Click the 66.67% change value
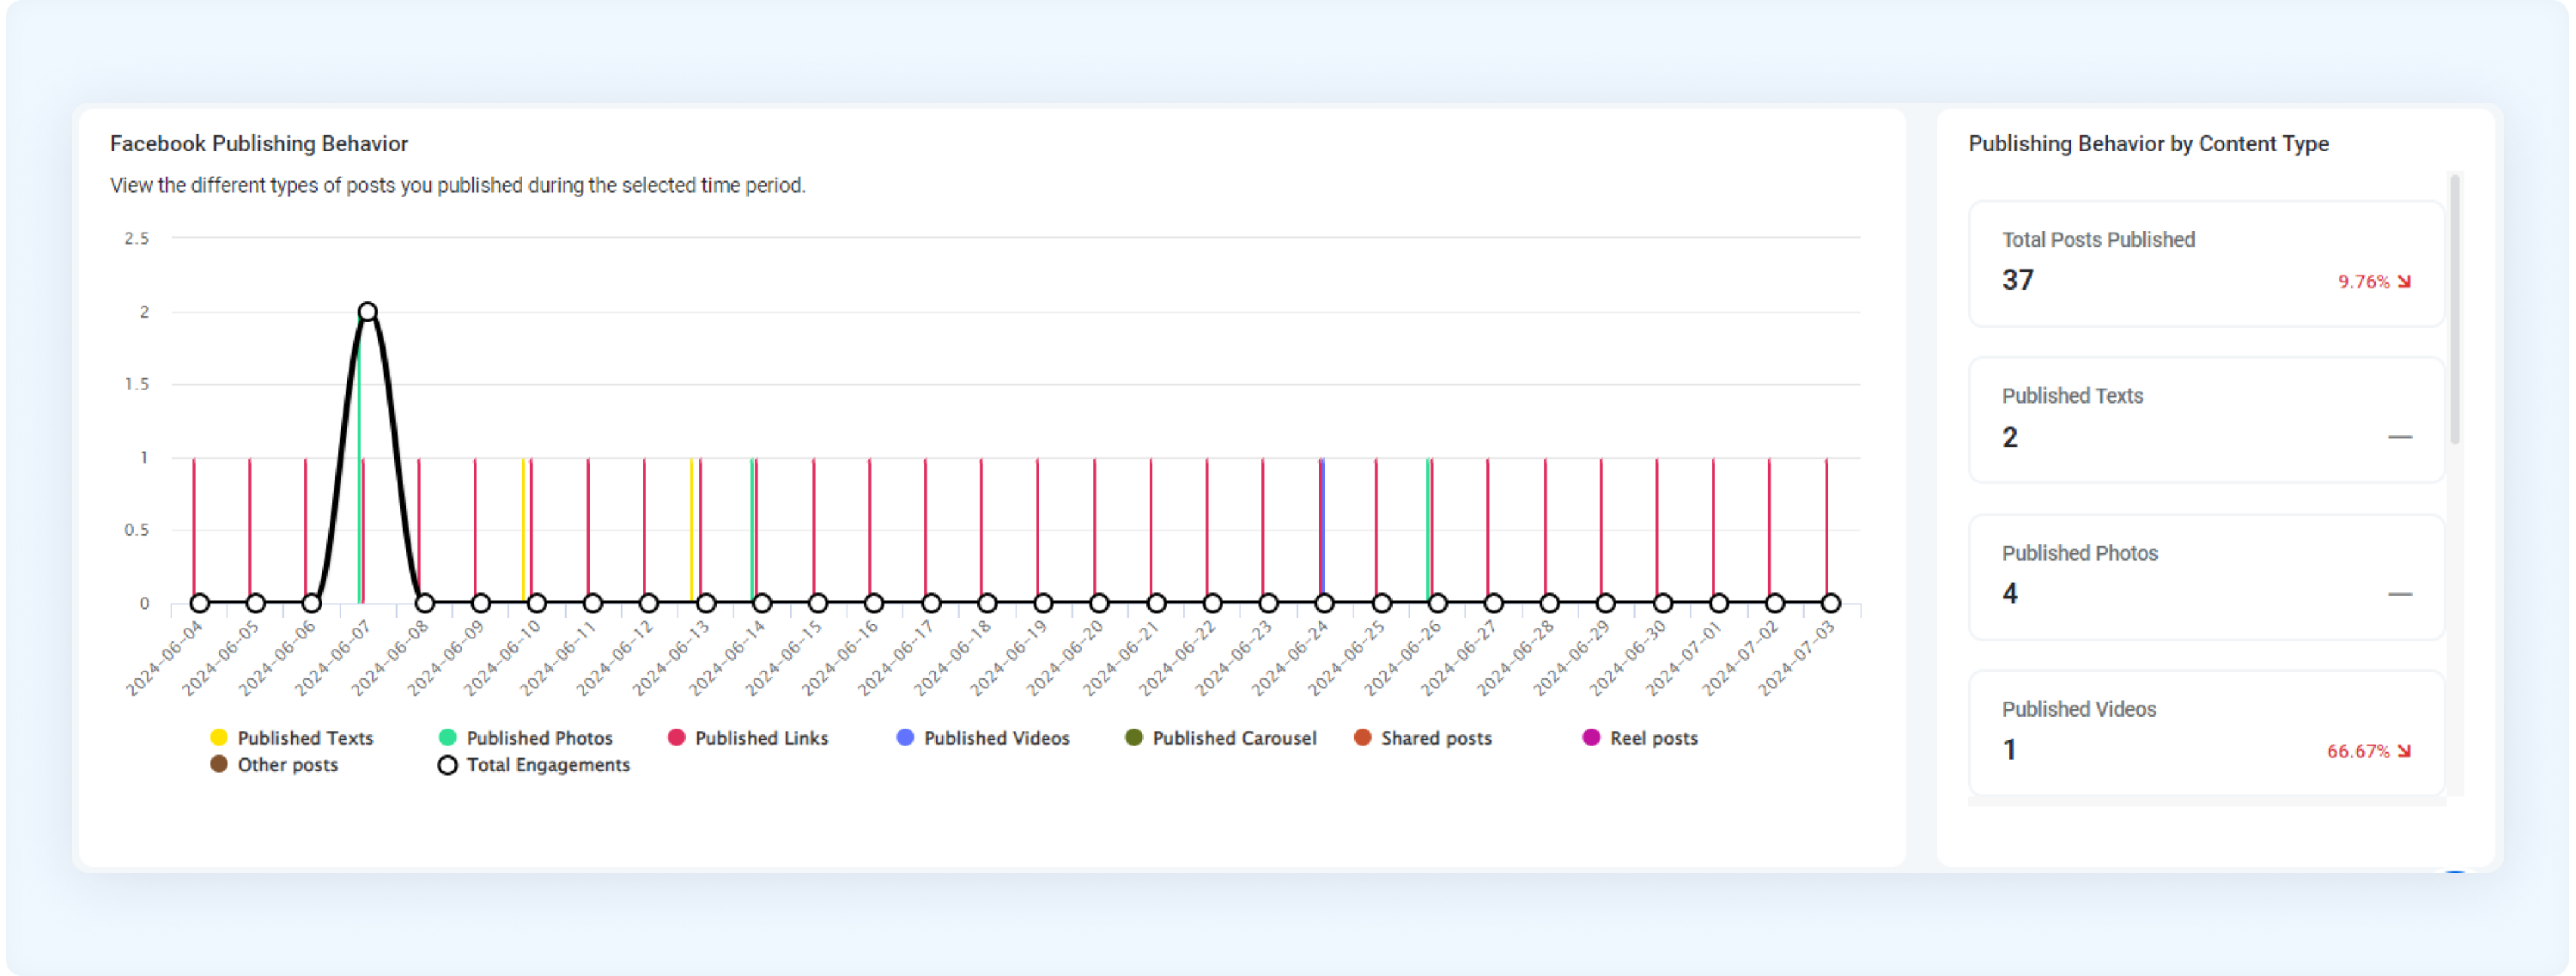 click(2358, 751)
